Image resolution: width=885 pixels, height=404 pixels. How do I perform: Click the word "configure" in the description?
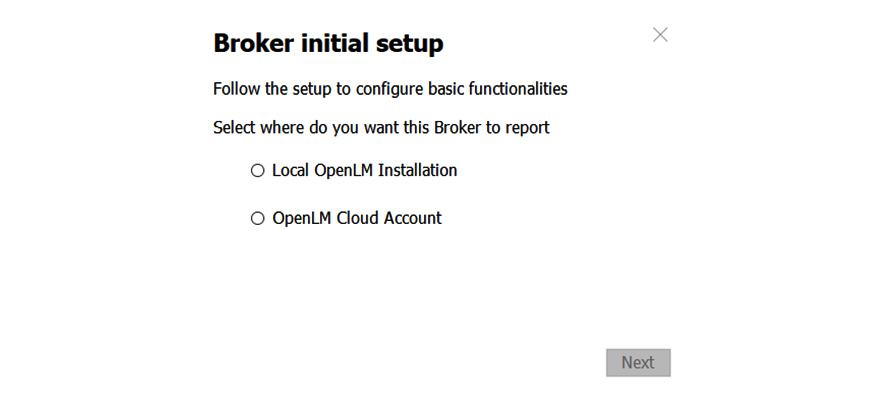click(389, 89)
